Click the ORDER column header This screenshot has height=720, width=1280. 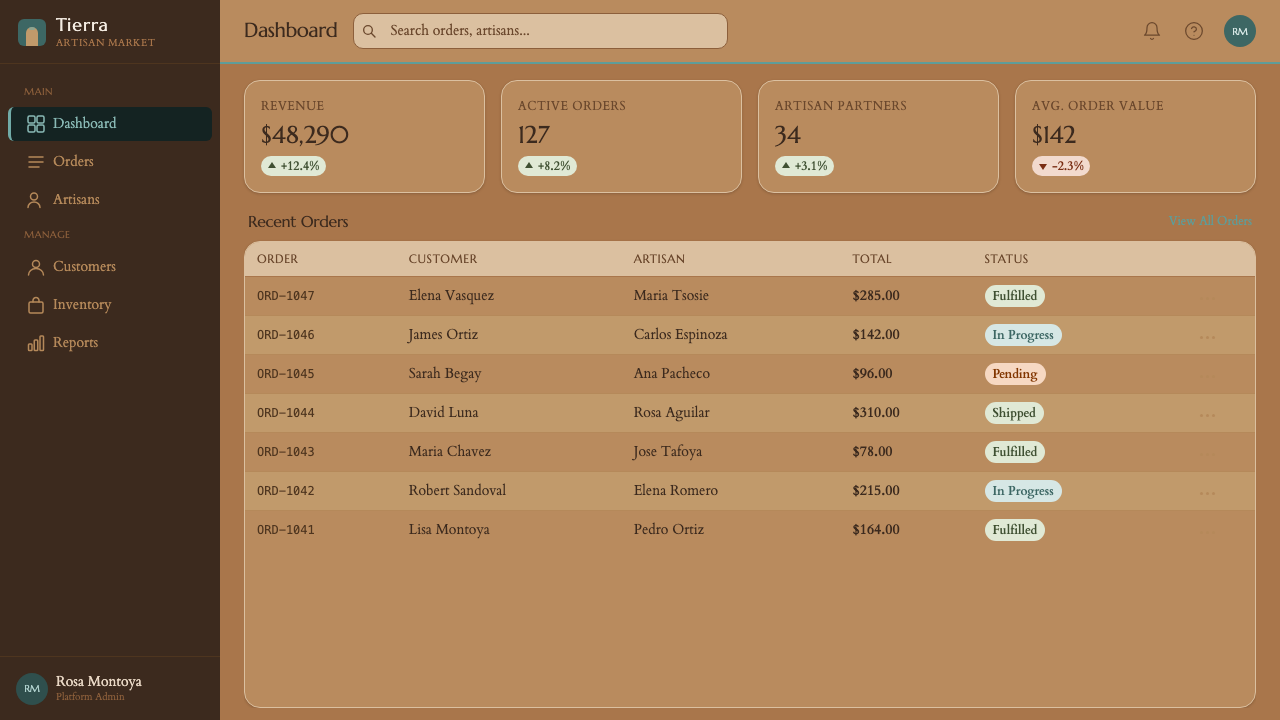pyautogui.click(x=277, y=259)
